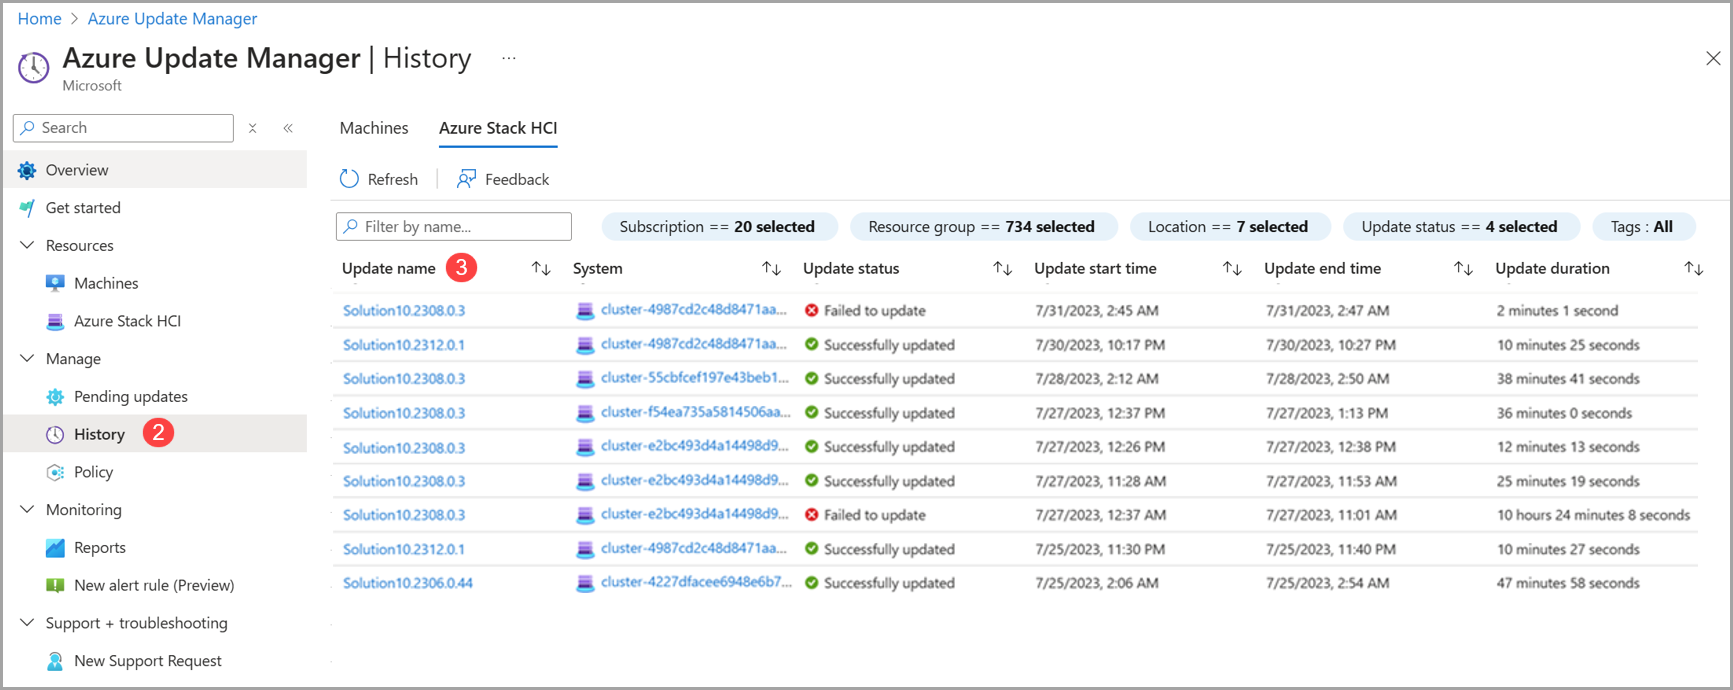Click the Azure Update Manager clock icon
Viewport: 1733px width, 690px height.
(33, 67)
